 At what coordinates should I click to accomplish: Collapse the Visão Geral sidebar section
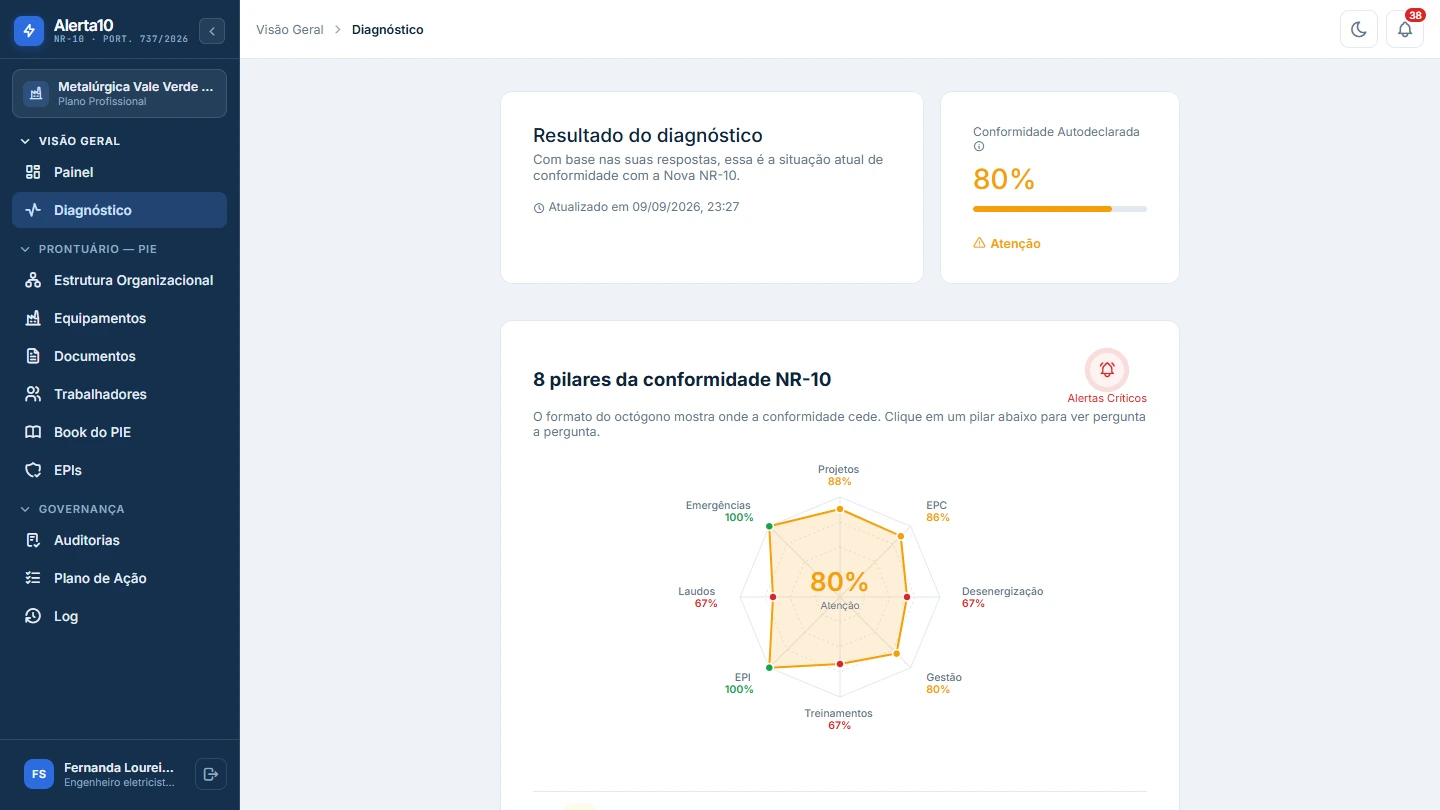point(70,141)
